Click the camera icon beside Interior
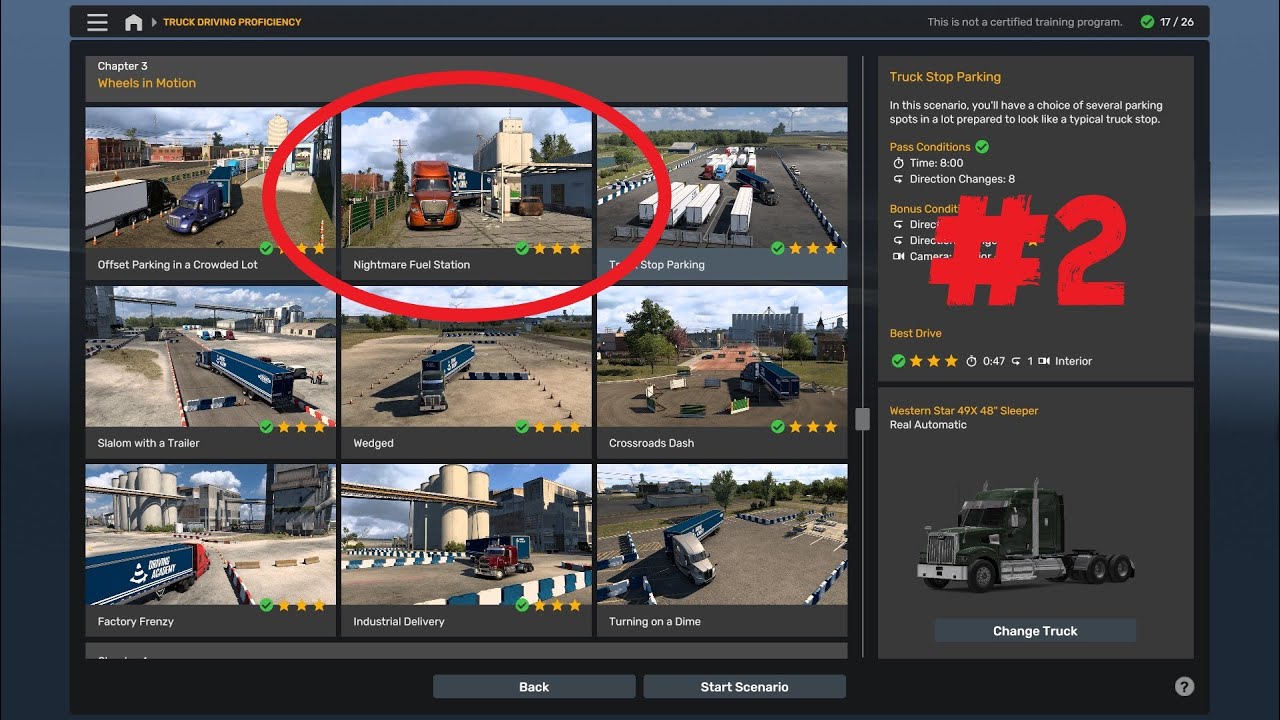Viewport: 1280px width, 720px height. coord(1044,361)
